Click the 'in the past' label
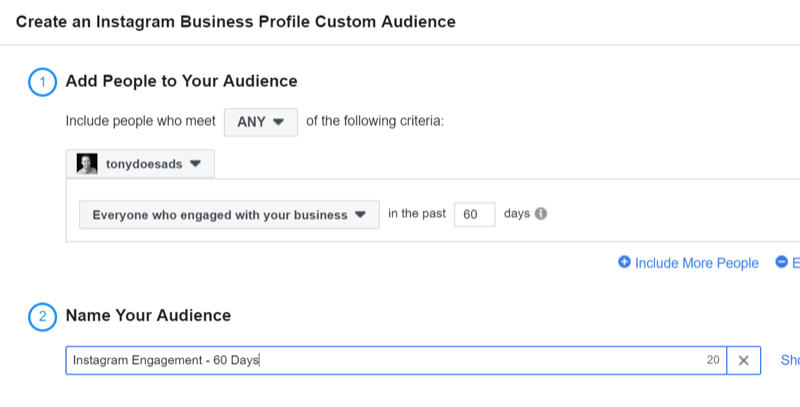The height and width of the screenshot is (407, 800). (x=416, y=214)
